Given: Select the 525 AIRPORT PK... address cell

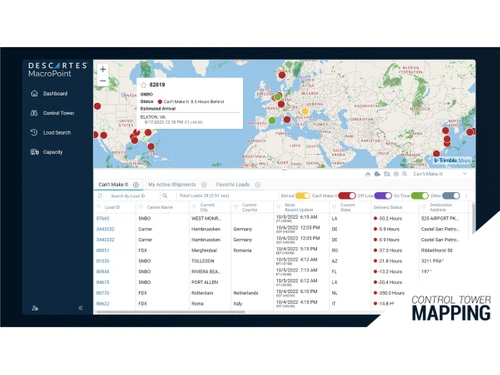Looking at the screenshot, I should (x=440, y=218).
